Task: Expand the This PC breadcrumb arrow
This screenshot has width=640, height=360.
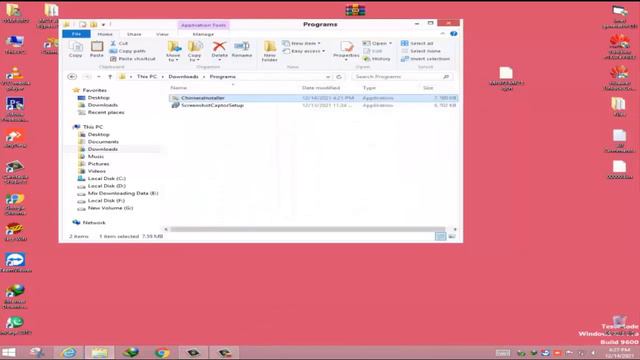Action: (x=162, y=77)
